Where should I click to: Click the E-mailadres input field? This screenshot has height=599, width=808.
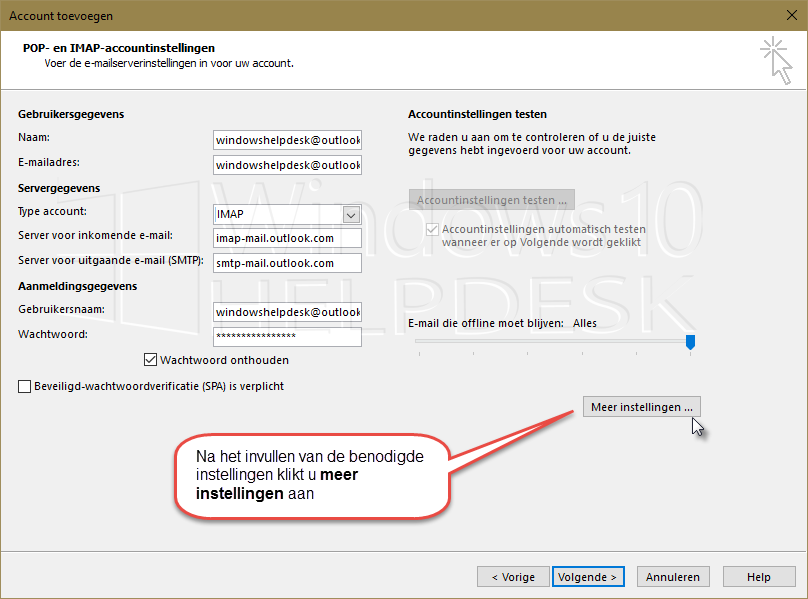point(287,165)
